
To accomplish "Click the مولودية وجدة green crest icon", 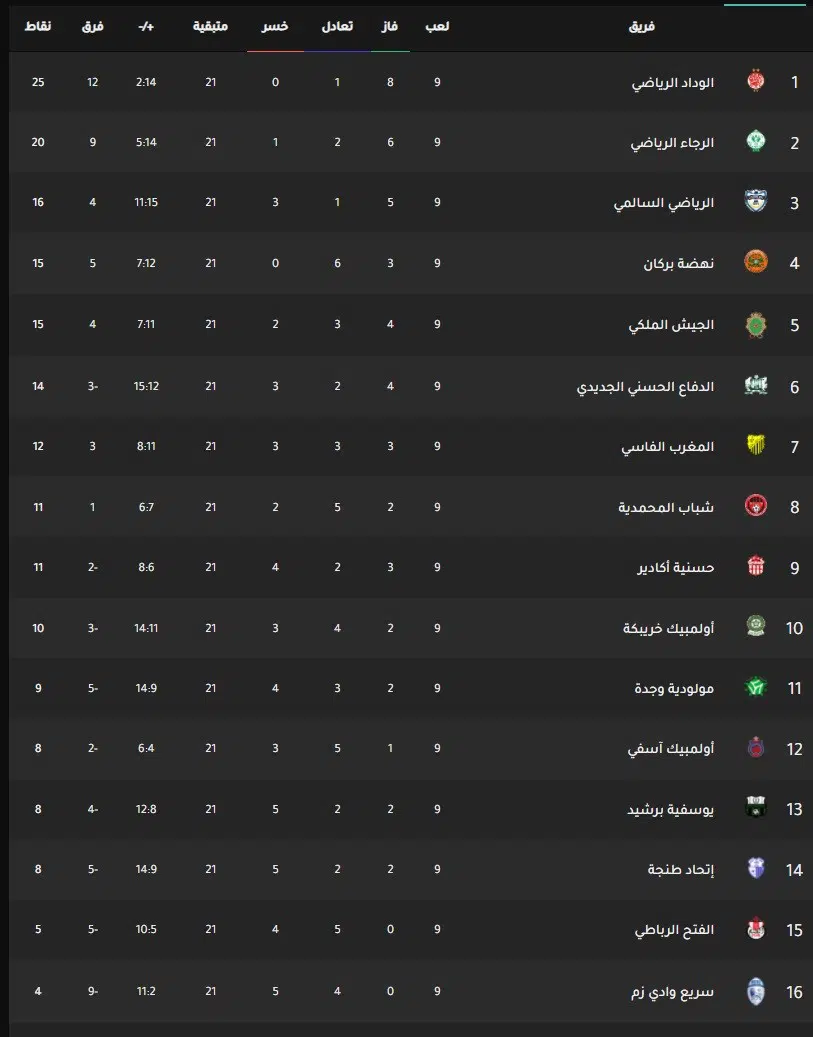I will click(x=755, y=688).
